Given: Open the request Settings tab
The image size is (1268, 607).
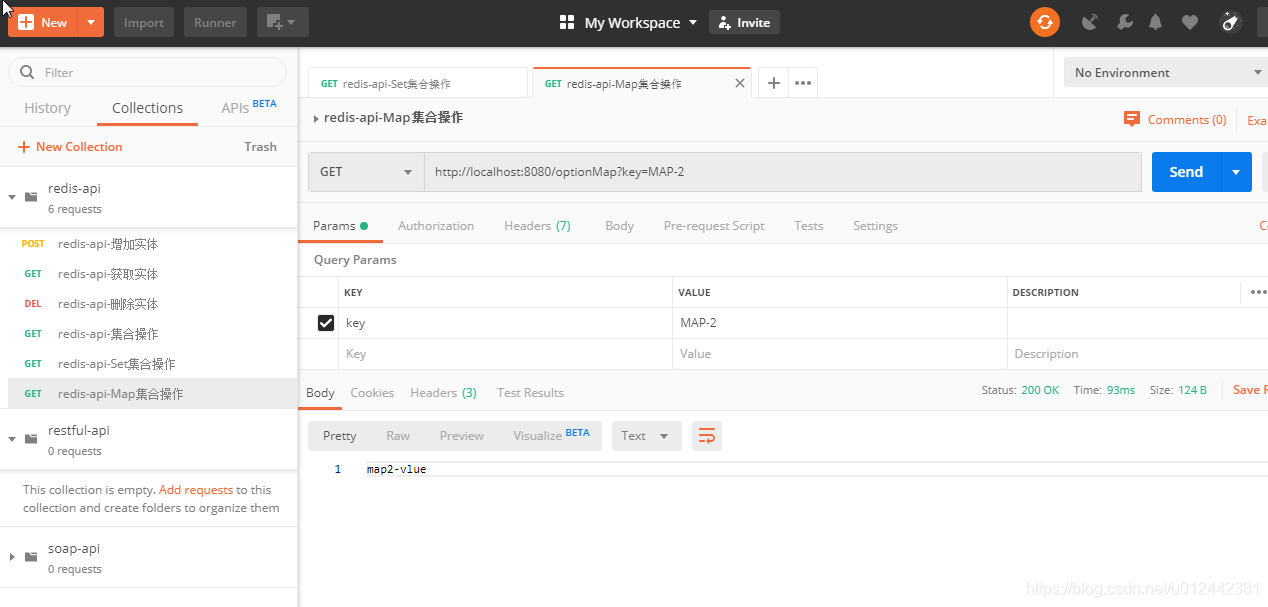Looking at the screenshot, I should tap(875, 225).
